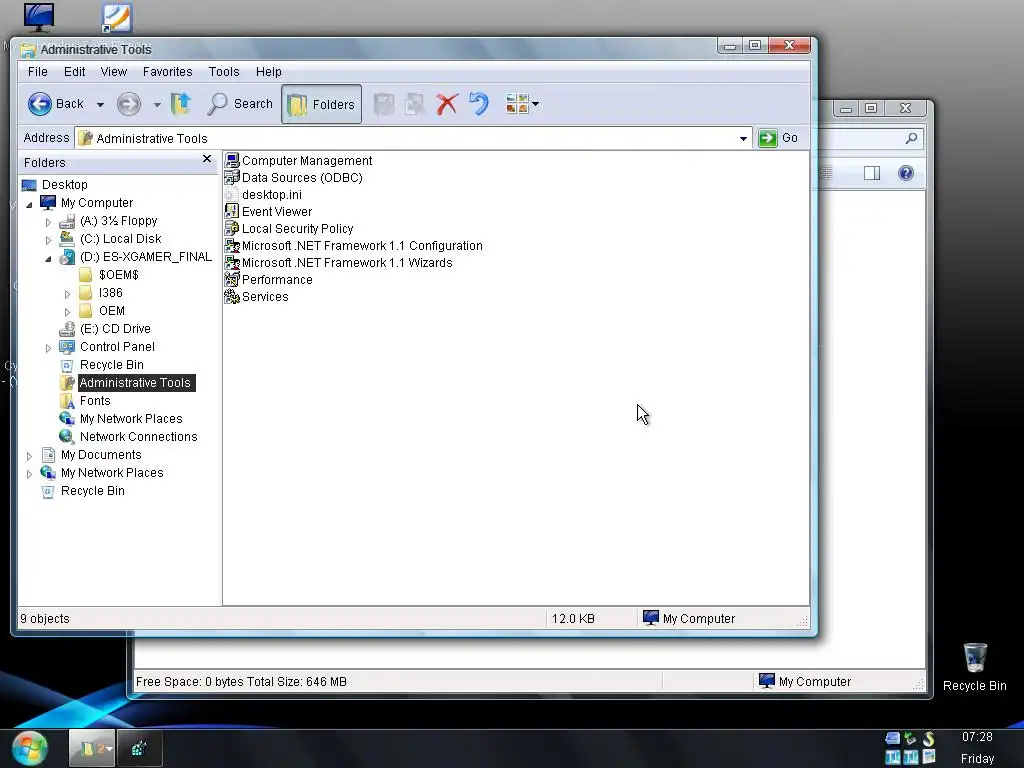Click the folder taskbar button
1024x768 pixels.
[92, 748]
